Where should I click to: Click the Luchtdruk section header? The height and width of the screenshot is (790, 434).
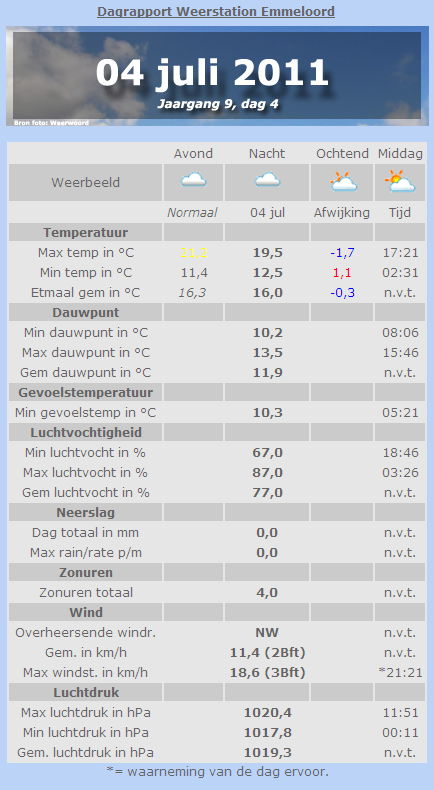click(x=86, y=692)
